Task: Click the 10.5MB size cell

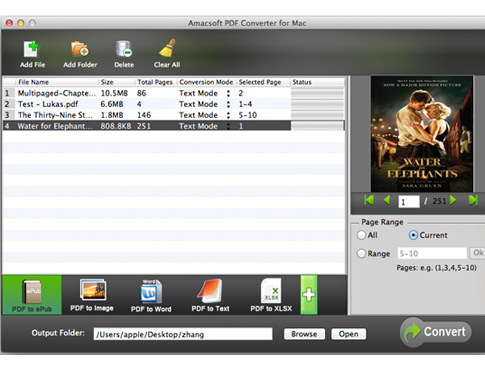Action: coord(114,93)
